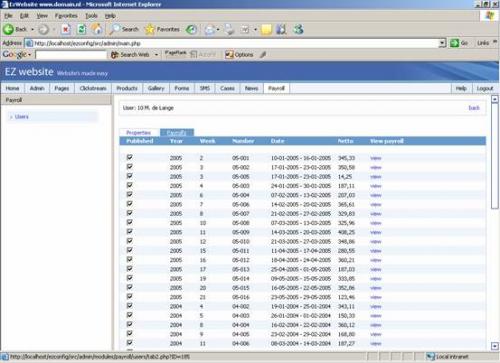Toggle Published checkbox for payroll 05-001

click(130, 157)
